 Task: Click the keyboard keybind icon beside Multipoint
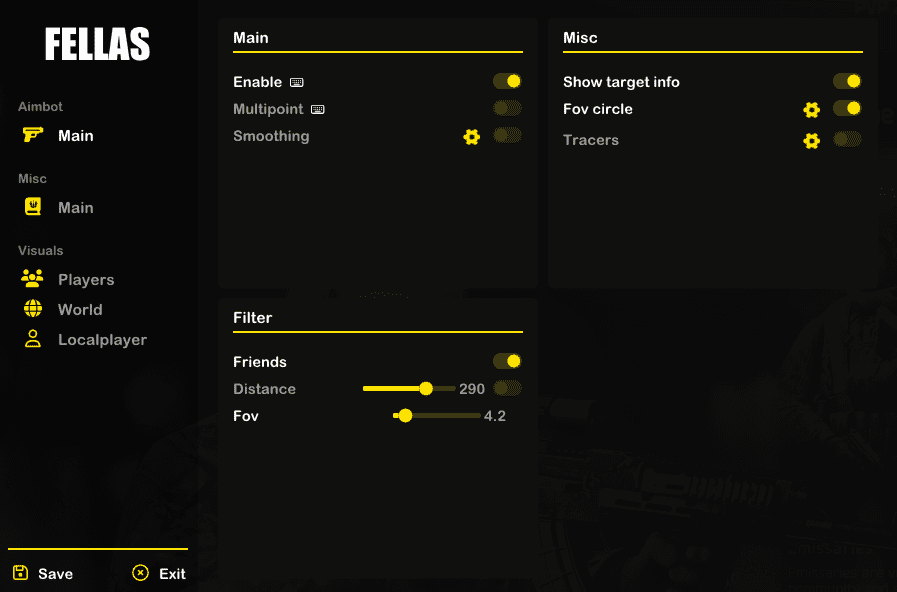[317, 109]
